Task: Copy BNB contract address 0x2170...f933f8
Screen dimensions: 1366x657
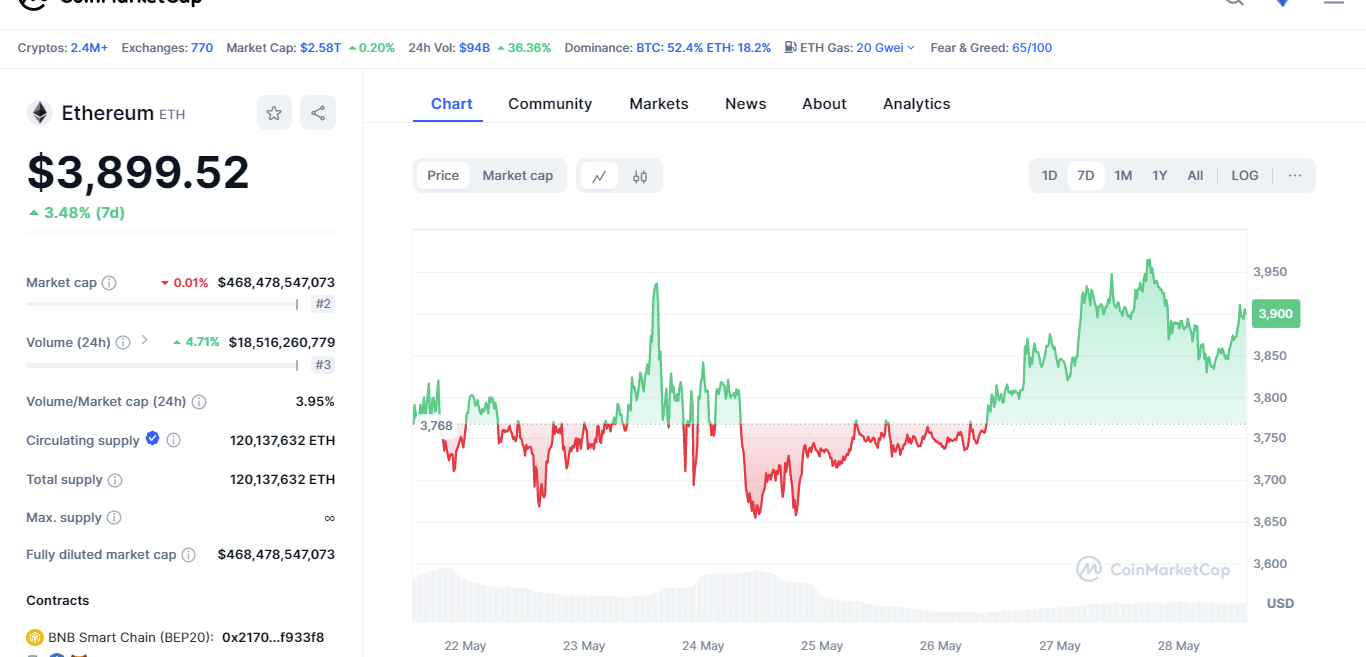Action: point(273,637)
